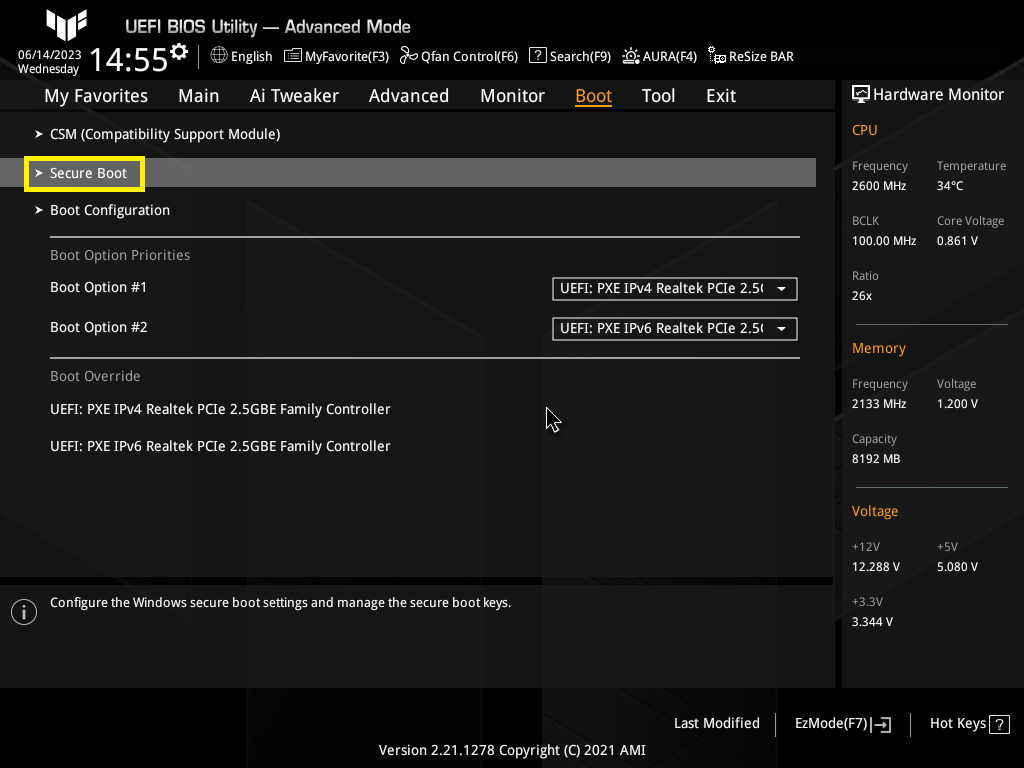Boot override from PXE IPv4 Realtek controller
The width and height of the screenshot is (1024, 768).
coord(220,409)
